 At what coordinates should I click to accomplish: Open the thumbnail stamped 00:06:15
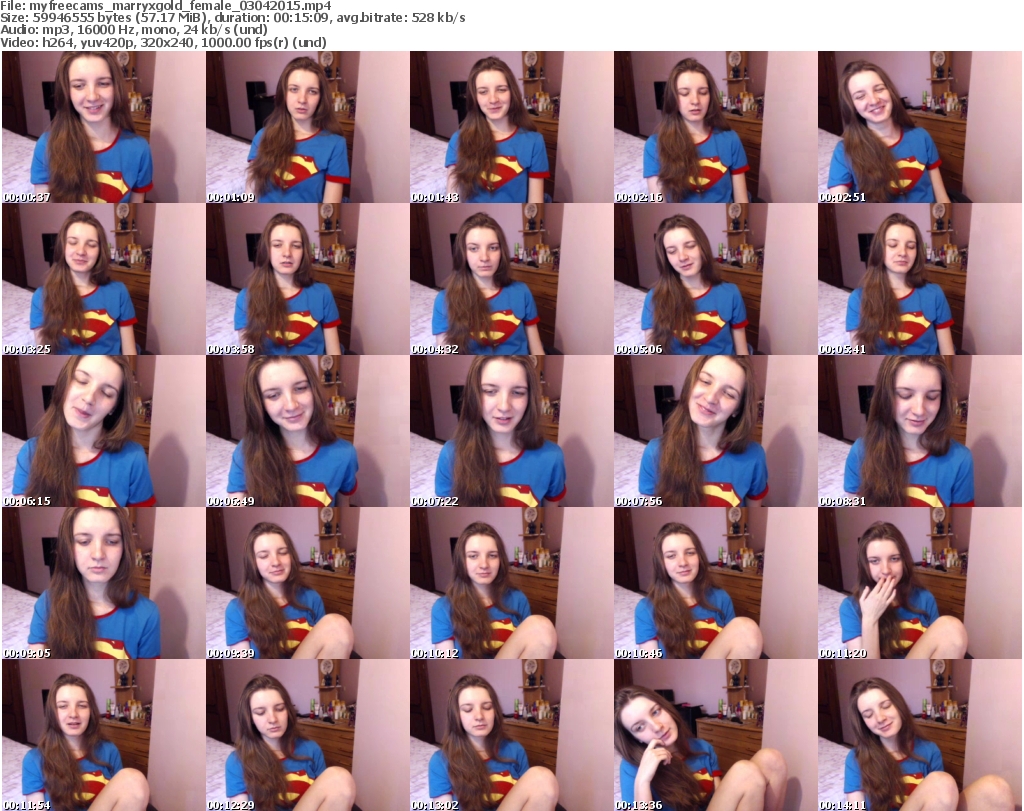coord(103,431)
